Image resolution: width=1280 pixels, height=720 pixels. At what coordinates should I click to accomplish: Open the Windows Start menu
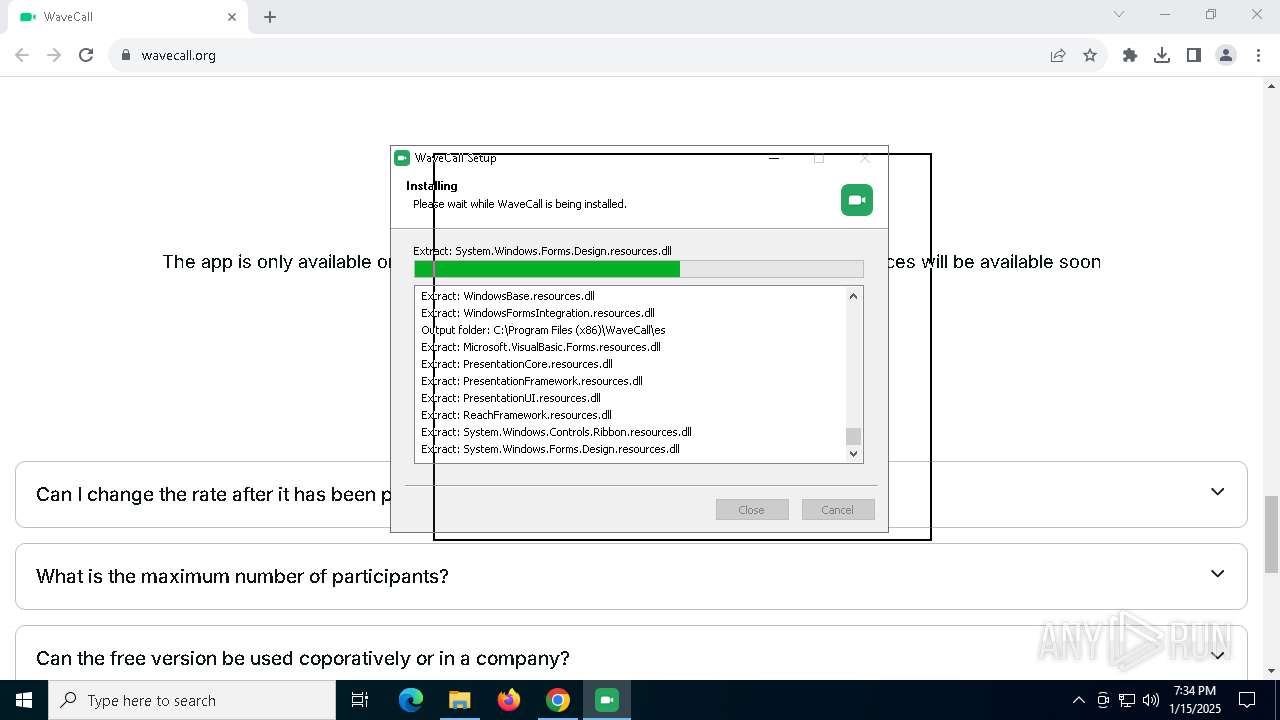24,700
